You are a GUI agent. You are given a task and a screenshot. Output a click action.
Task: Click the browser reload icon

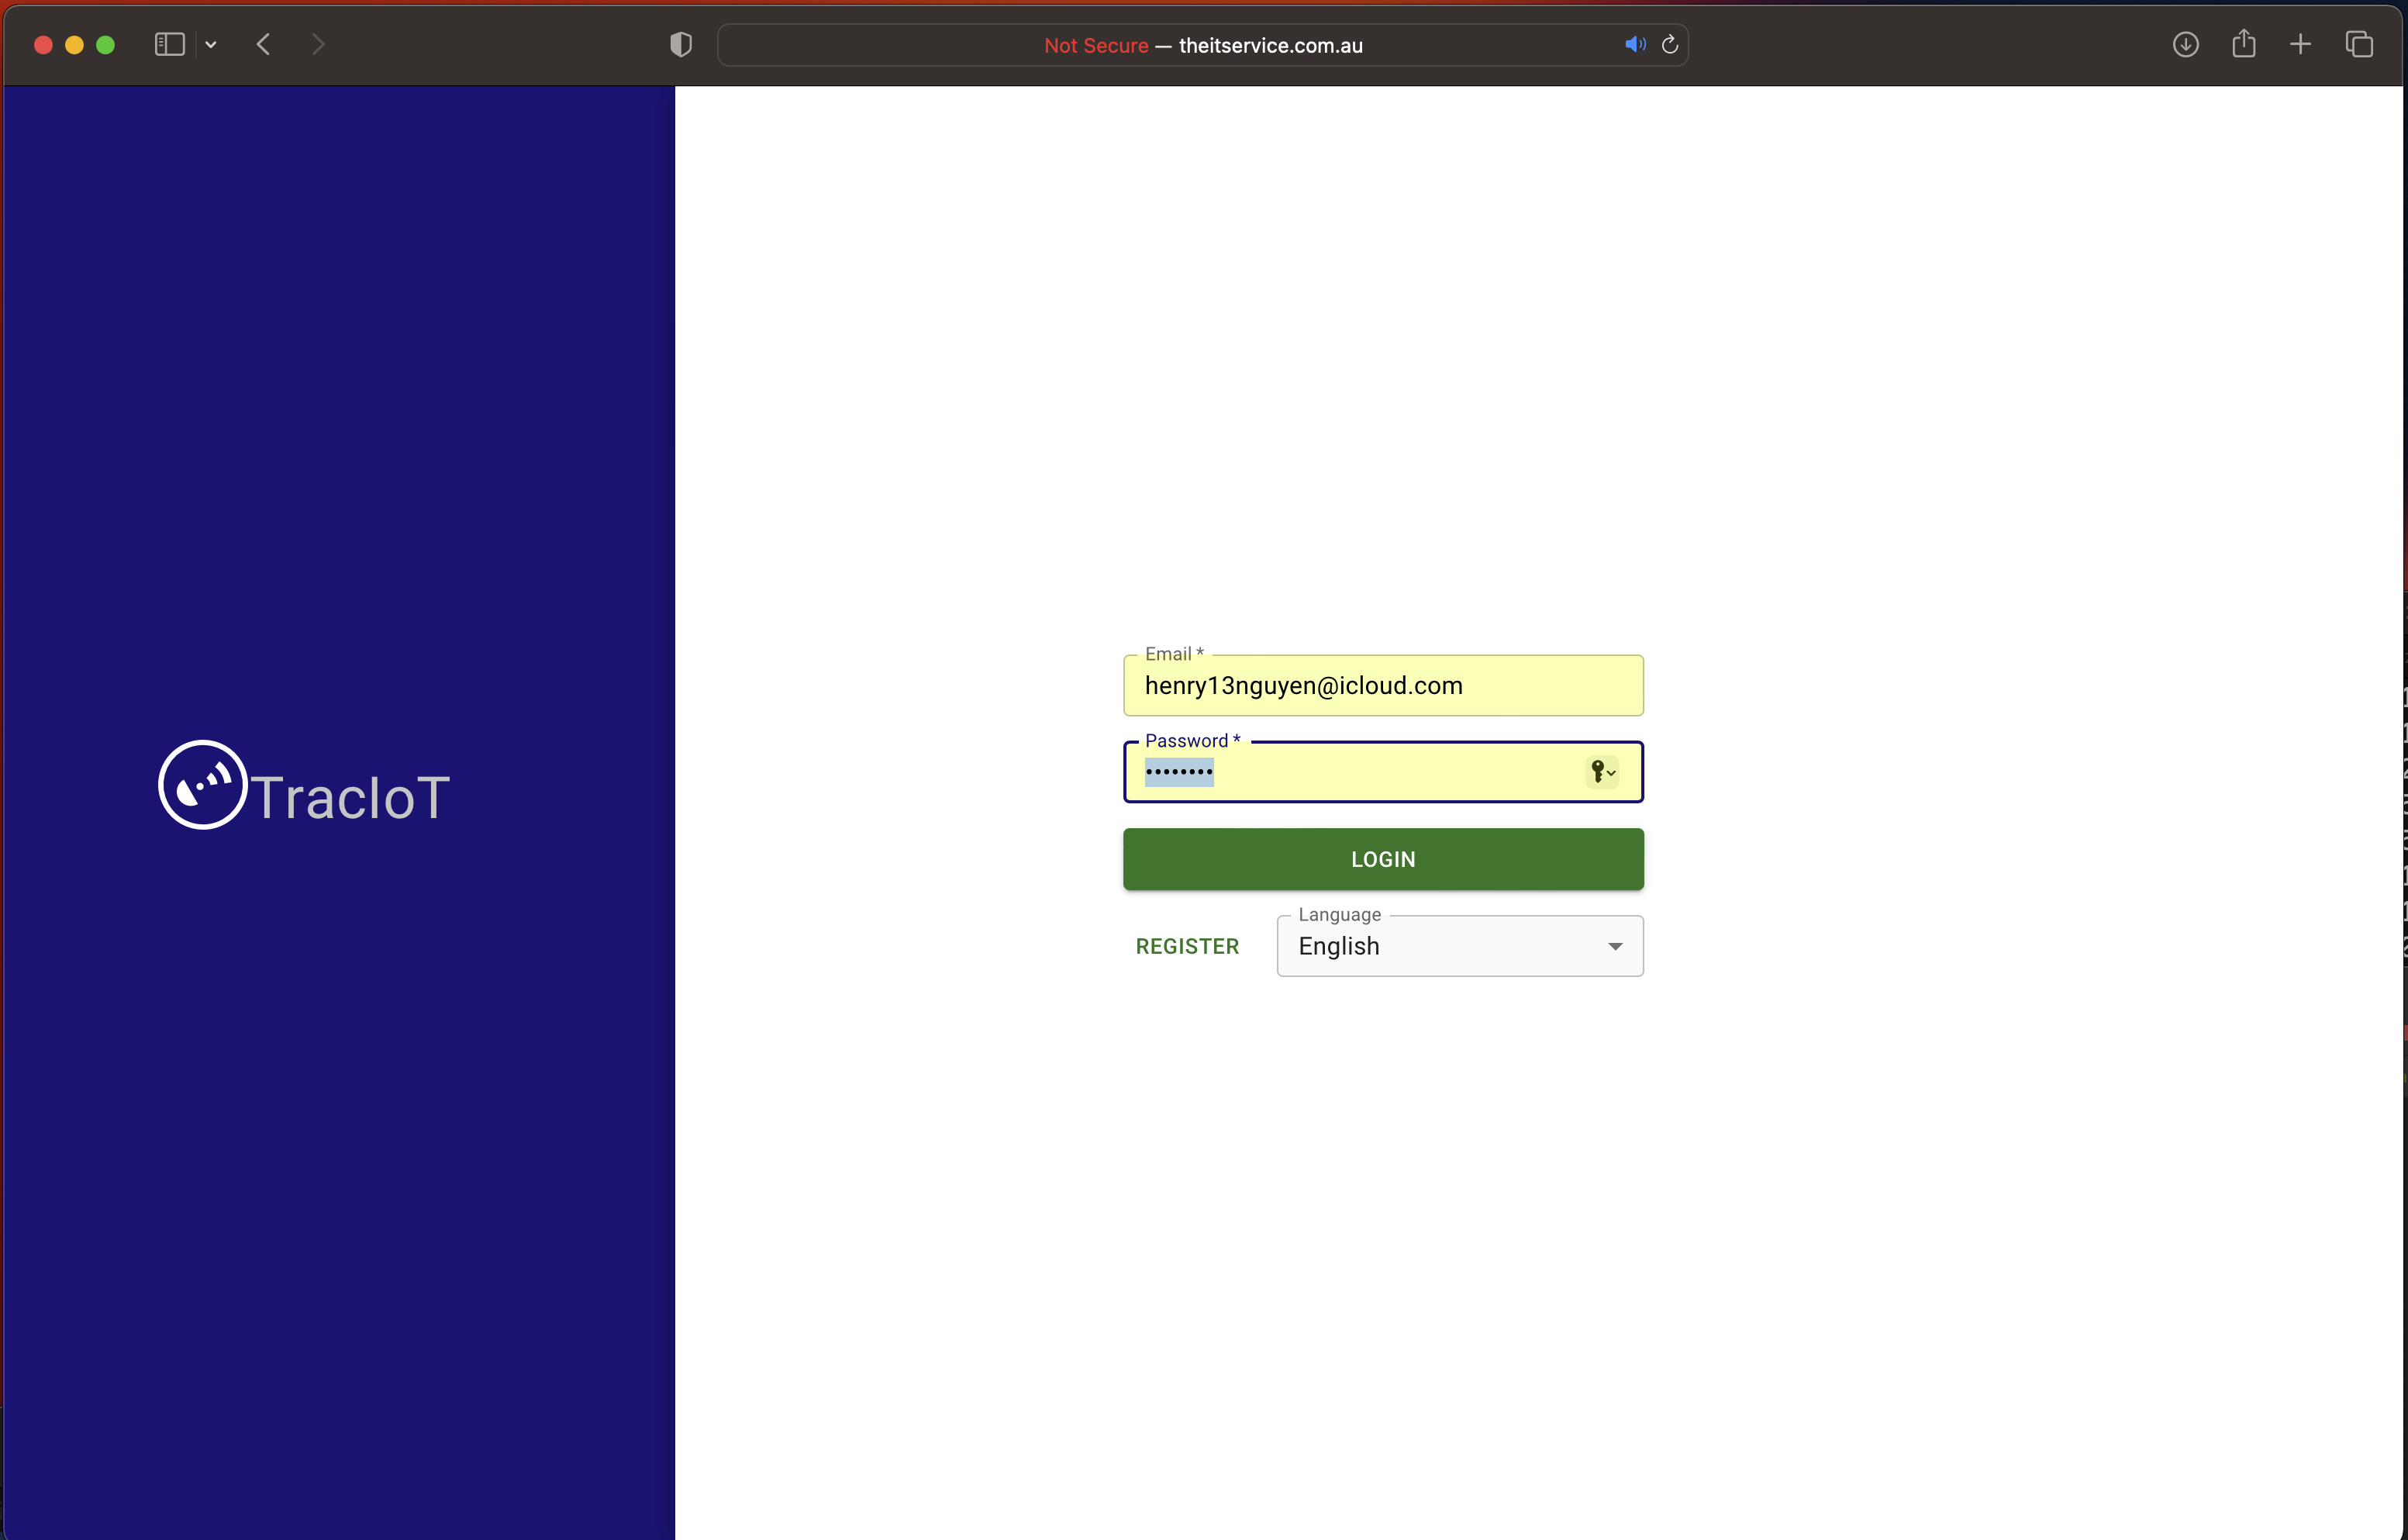click(x=1669, y=44)
